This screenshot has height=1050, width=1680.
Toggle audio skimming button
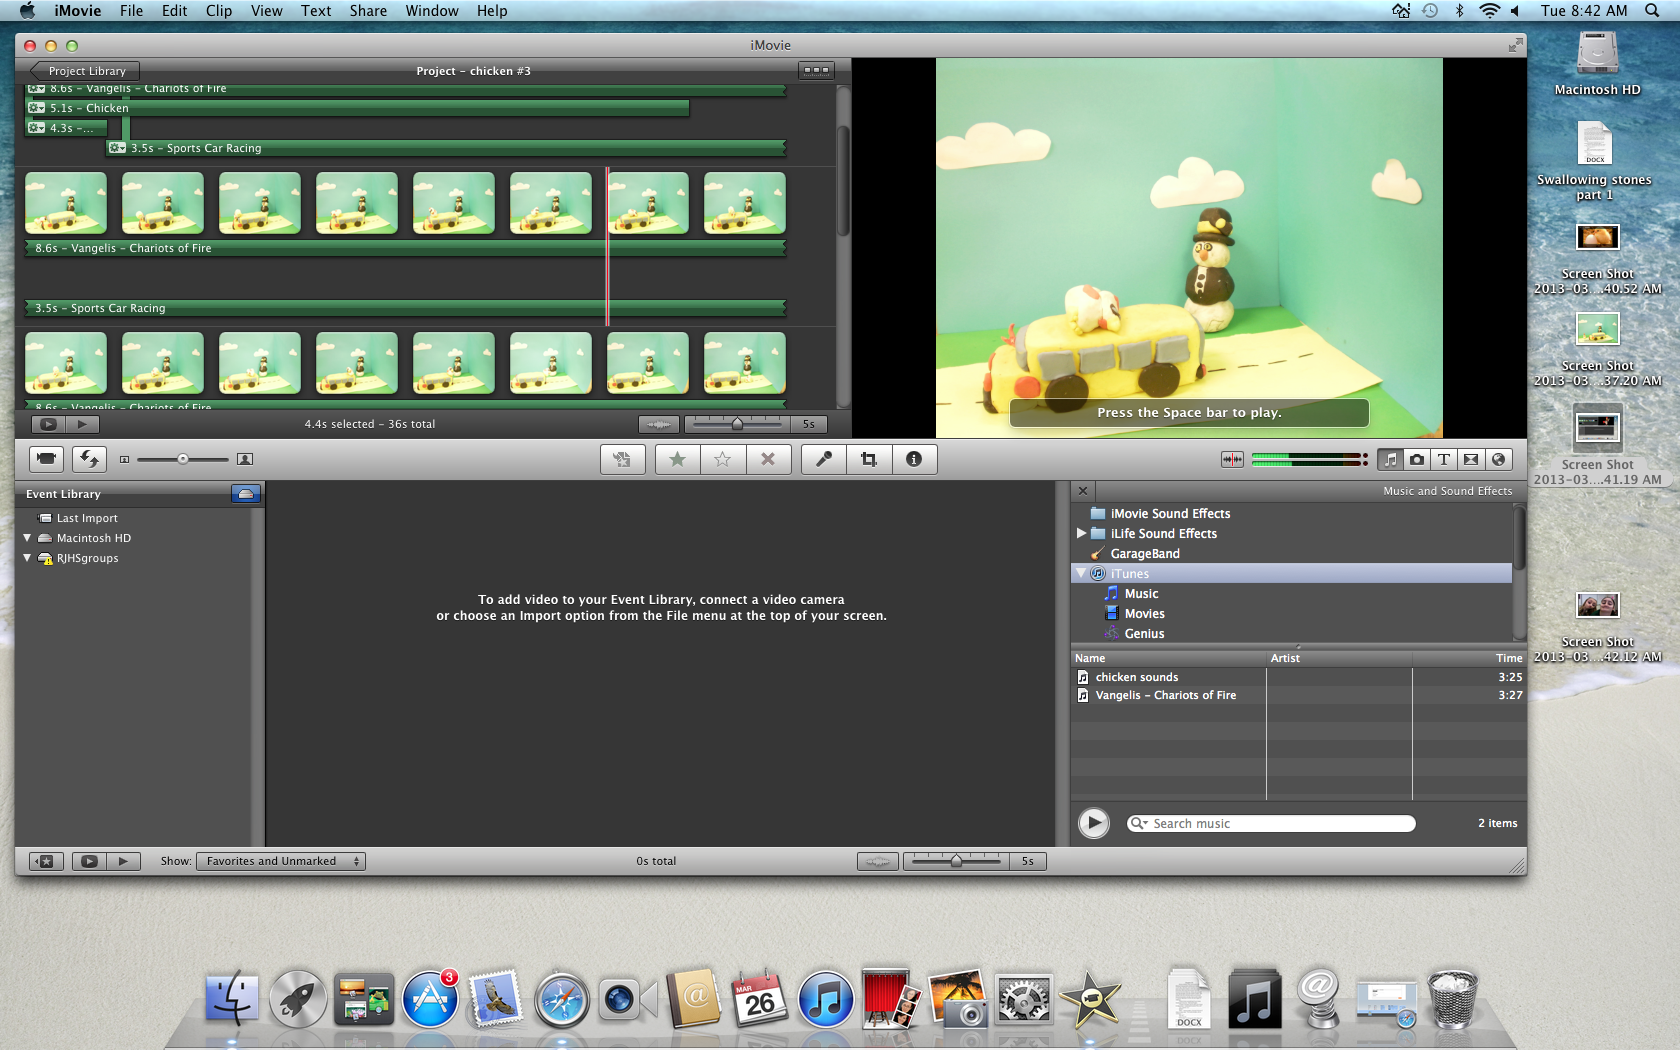tap(1232, 459)
